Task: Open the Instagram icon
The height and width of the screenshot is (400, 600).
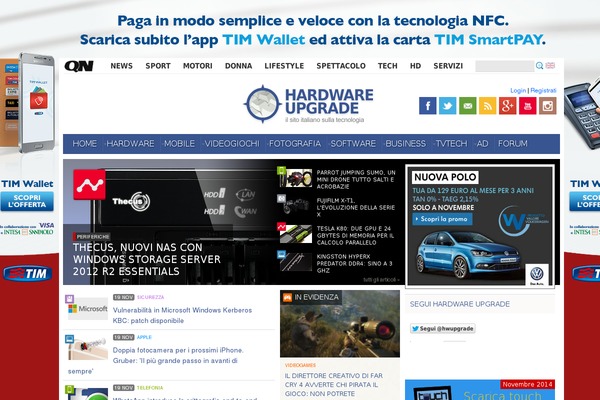Action: (548, 106)
